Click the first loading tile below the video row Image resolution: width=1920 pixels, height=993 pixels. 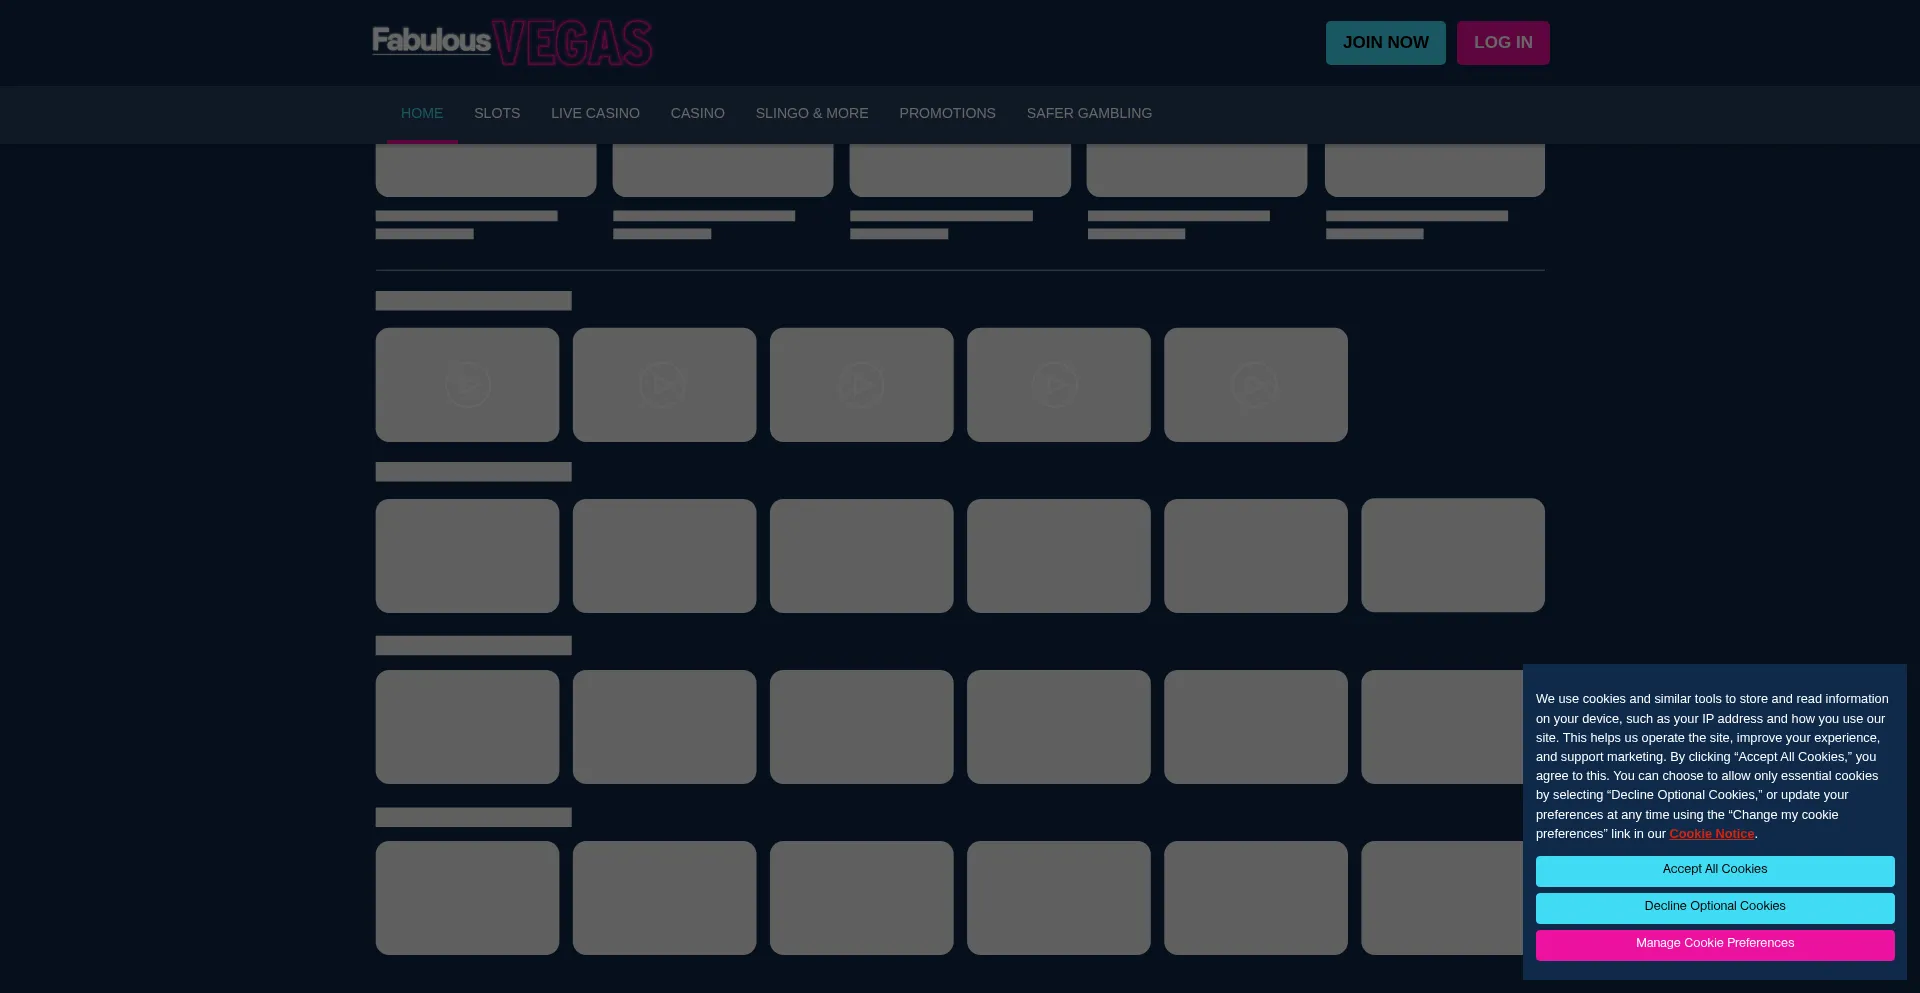pos(467,556)
